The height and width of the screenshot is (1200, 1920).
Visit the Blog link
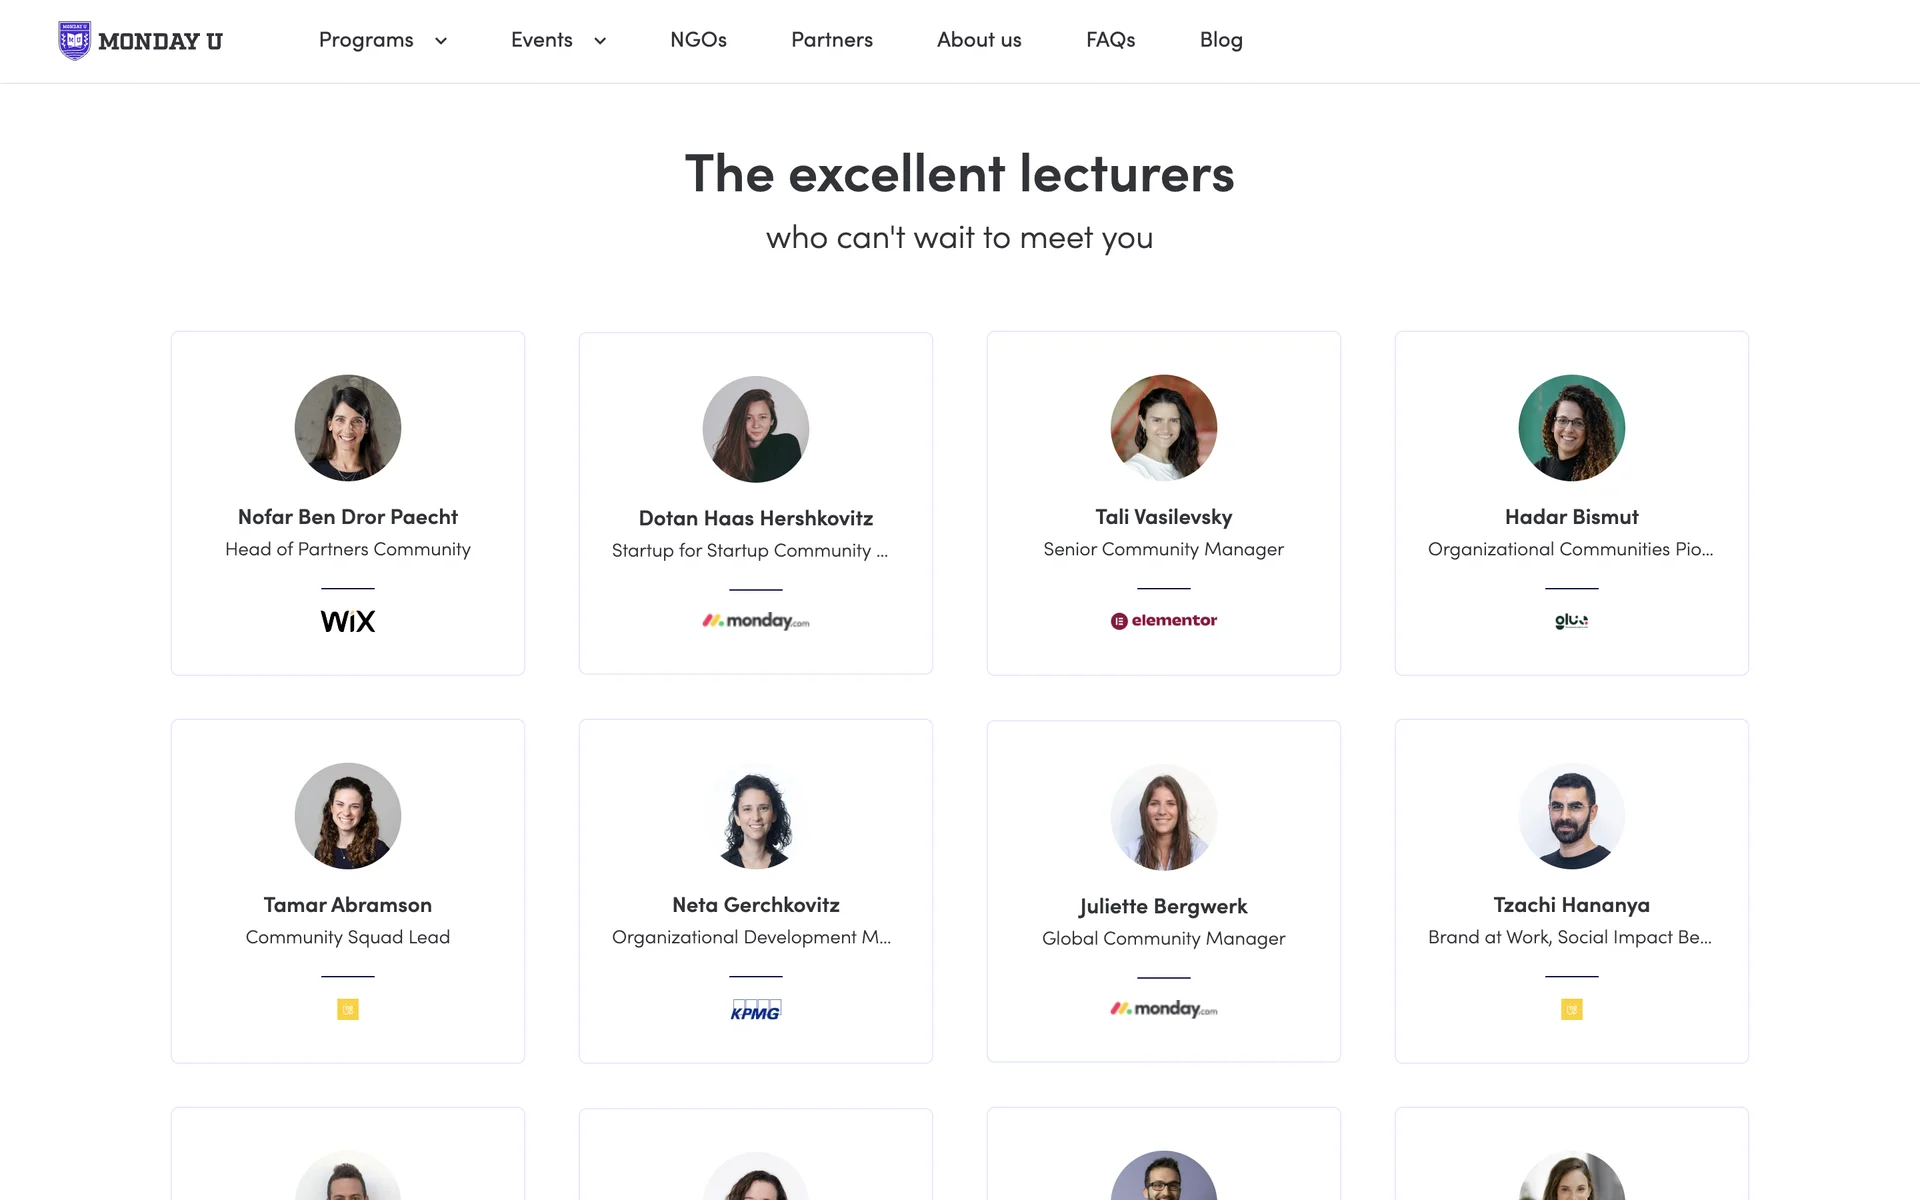click(1221, 40)
